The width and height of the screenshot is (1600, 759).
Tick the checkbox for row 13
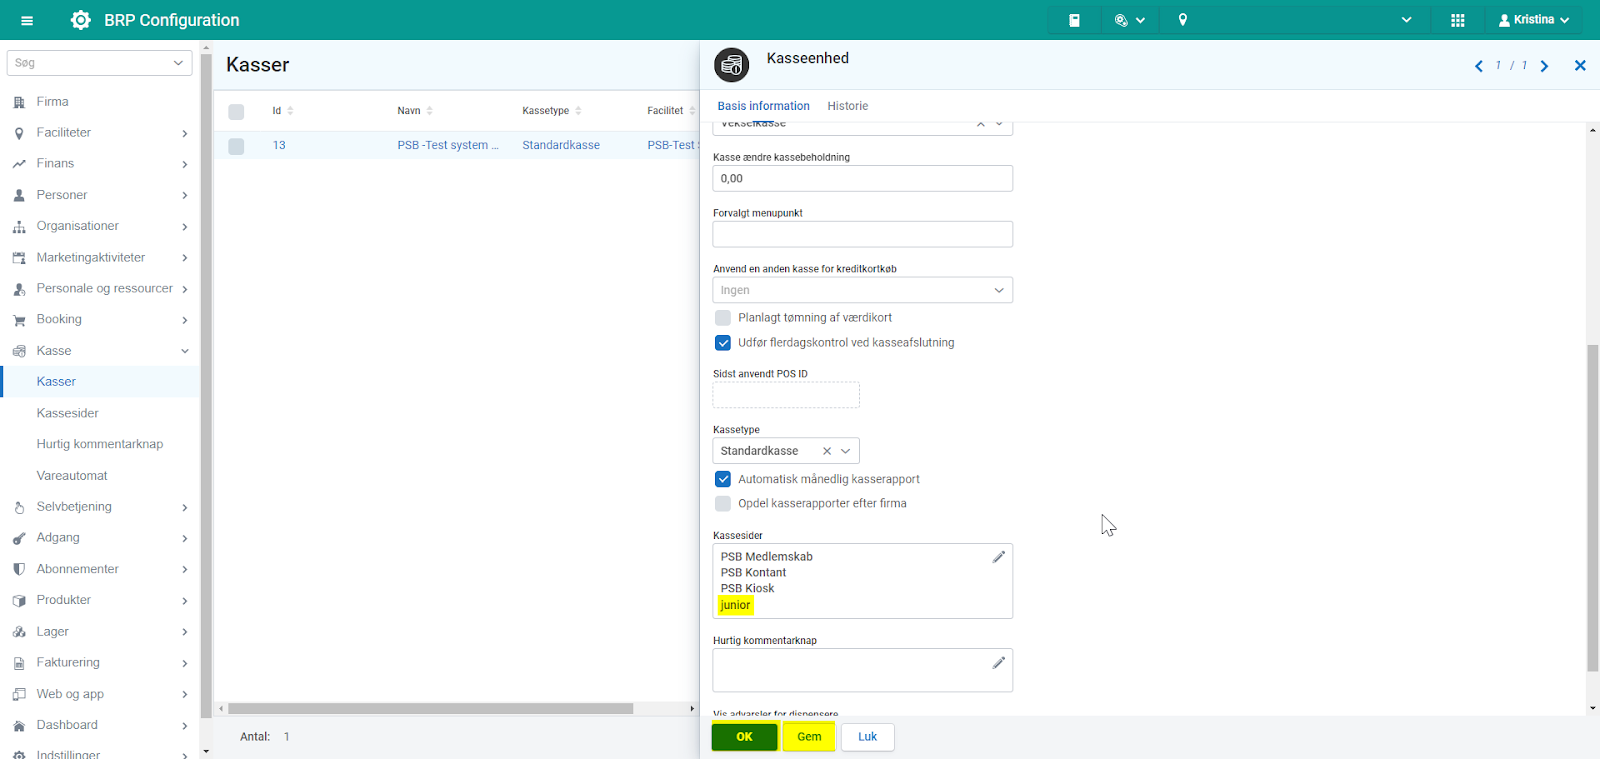(236, 146)
